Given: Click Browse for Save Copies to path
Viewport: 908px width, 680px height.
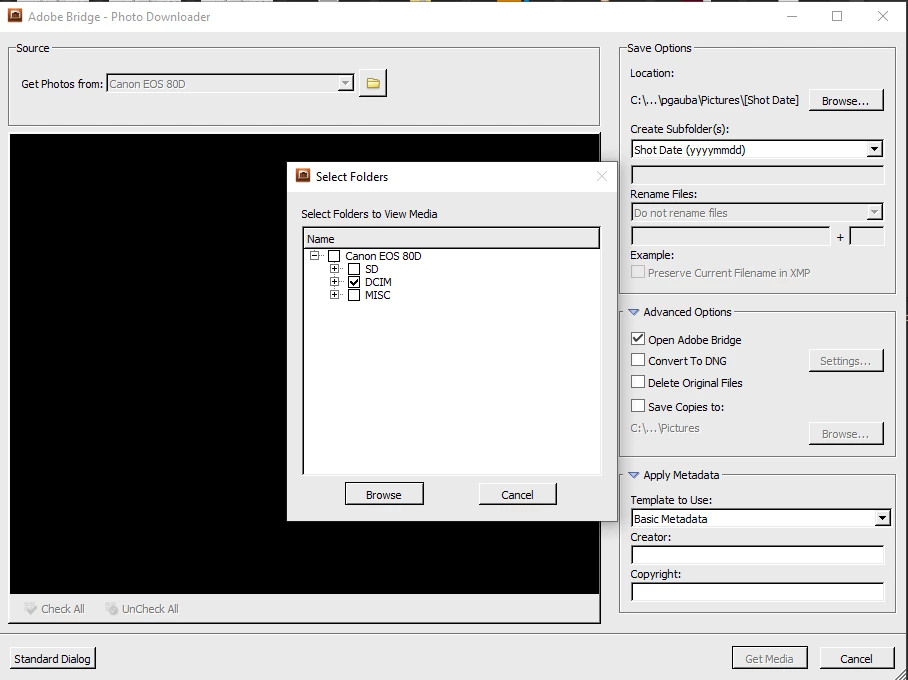Looking at the screenshot, I should (845, 434).
